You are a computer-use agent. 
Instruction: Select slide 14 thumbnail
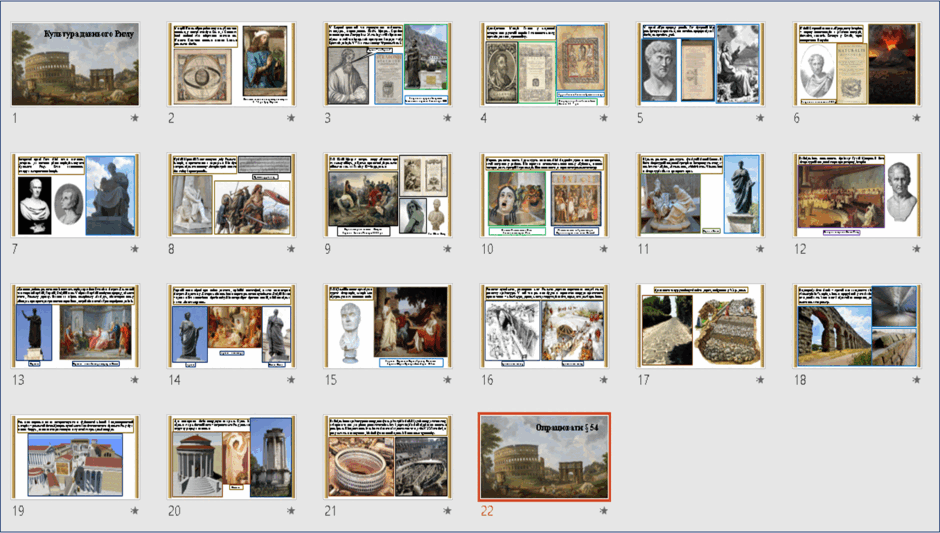tap(231, 326)
